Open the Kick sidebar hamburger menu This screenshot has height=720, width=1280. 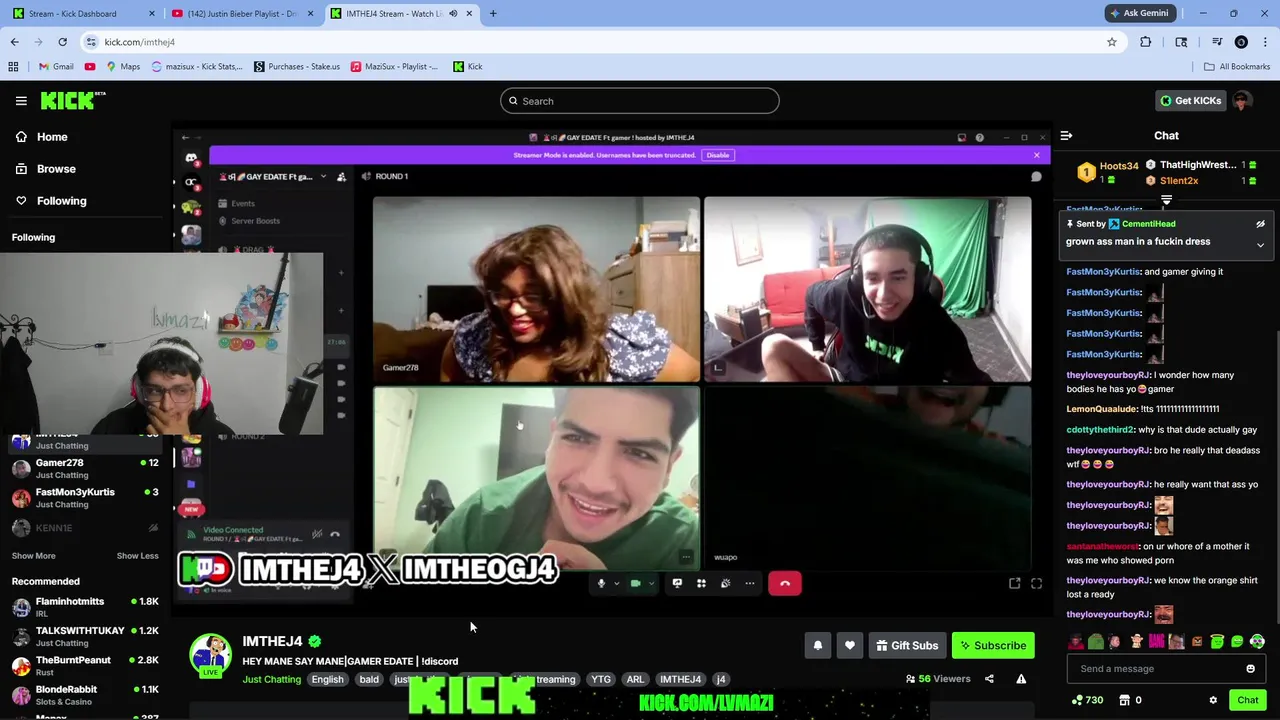point(21,101)
